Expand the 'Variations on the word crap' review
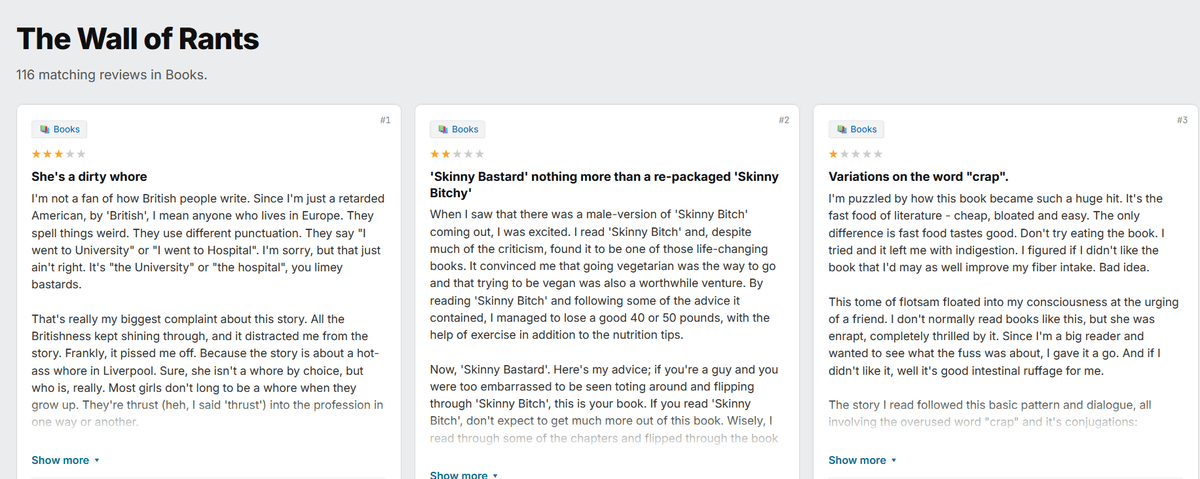Image resolution: width=1200 pixels, height=479 pixels. [857, 460]
